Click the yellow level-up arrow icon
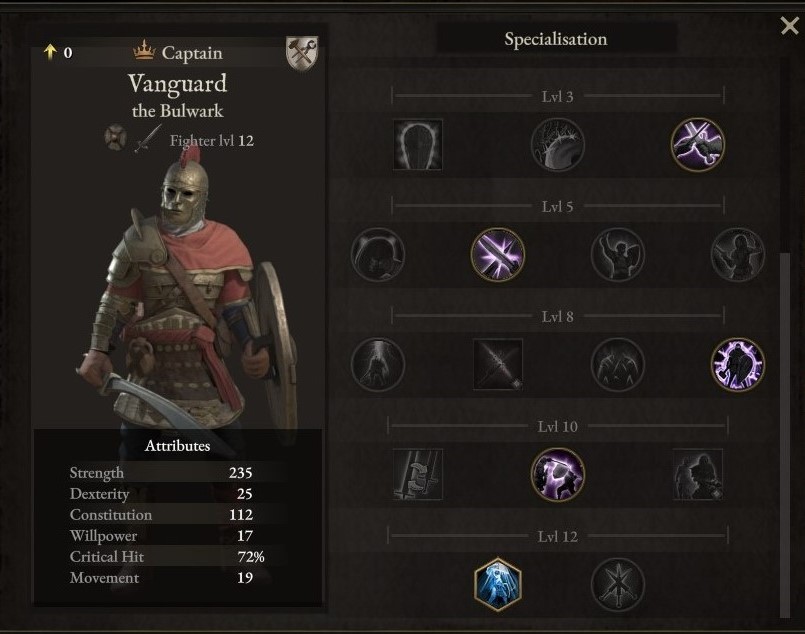 [x=50, y=51]
